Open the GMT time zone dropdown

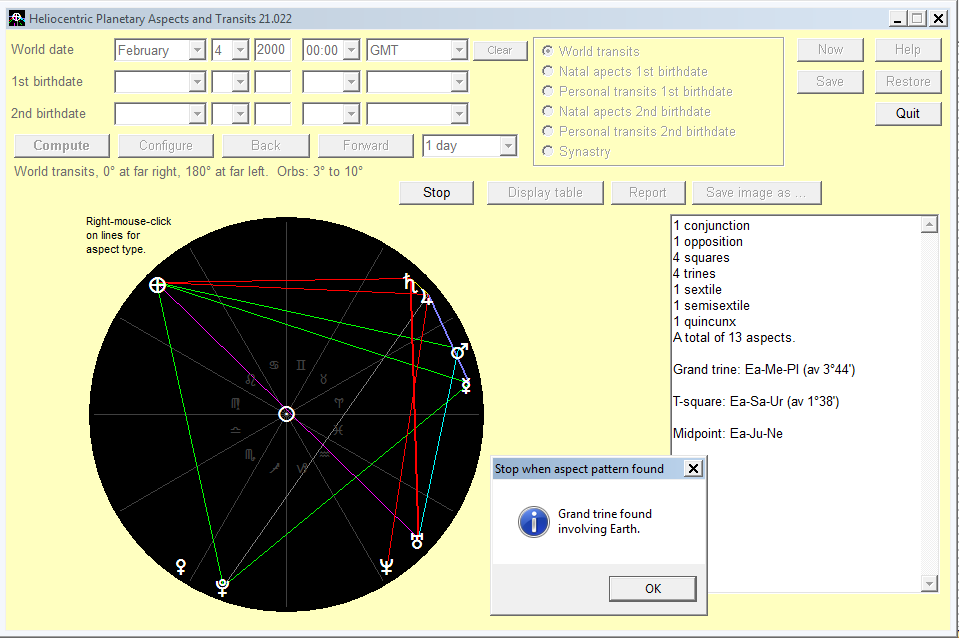pos(459,50)
